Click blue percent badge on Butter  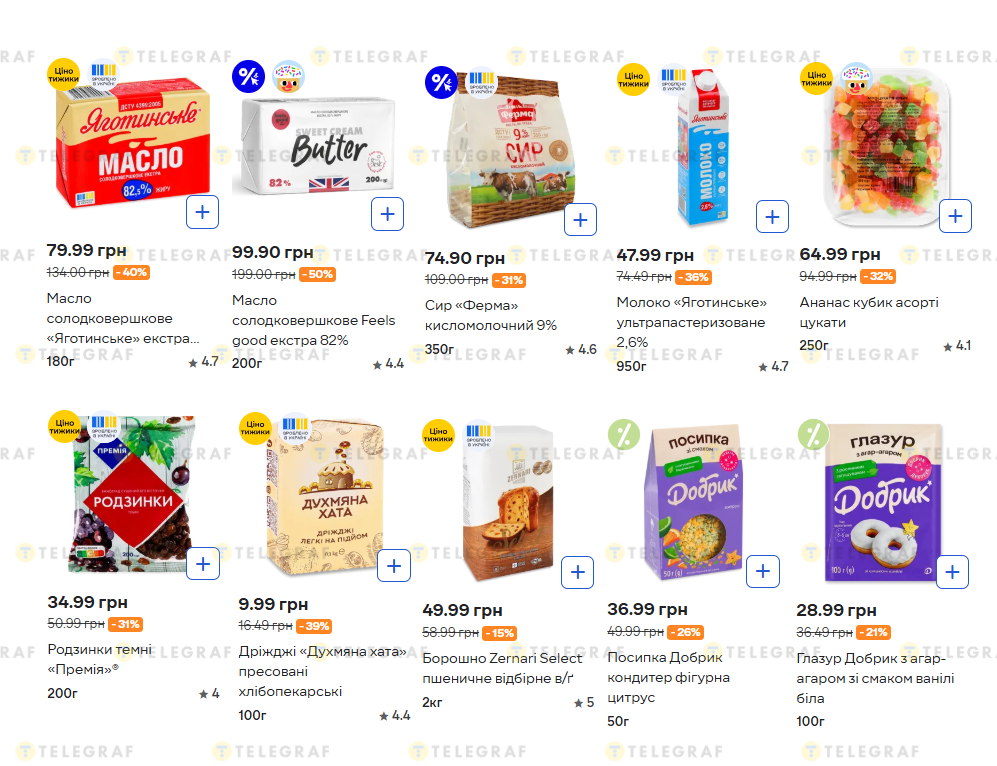tap(248, 76)
